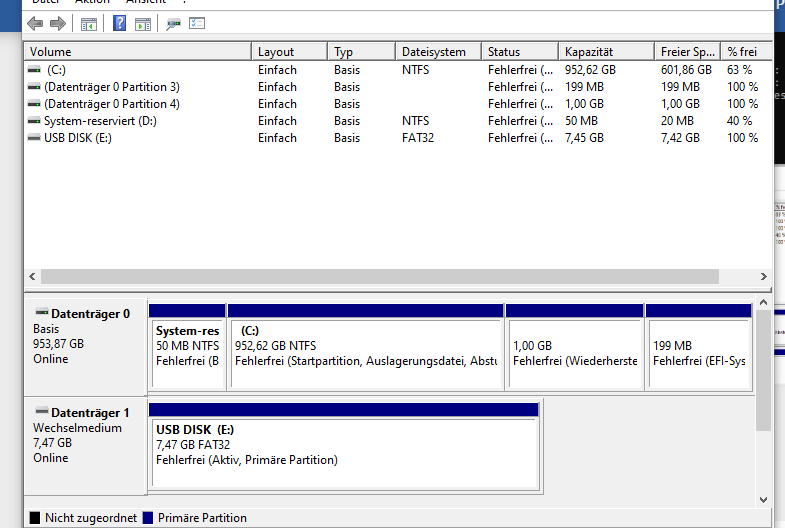Image resolution: width=785 pixels, height=528 pixels.
Task: Click "Wechselmedium" label under Datenträger 1
Action: point(77,428)
